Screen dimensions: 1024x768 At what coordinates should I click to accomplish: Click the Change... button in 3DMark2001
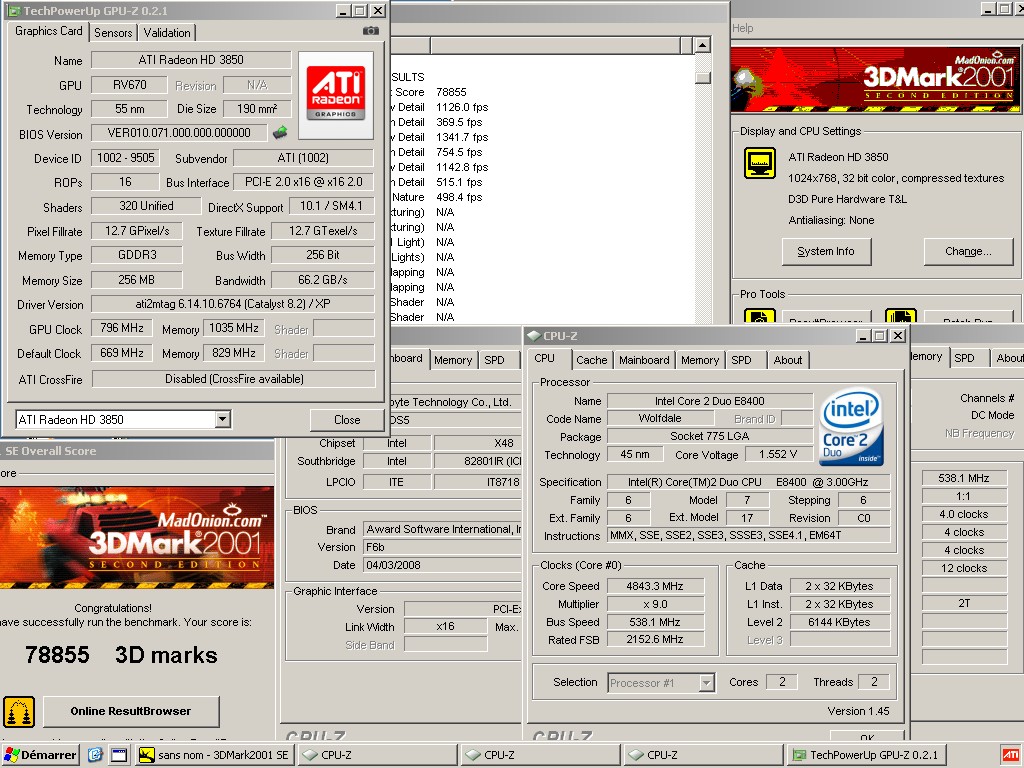click(968, 251)
